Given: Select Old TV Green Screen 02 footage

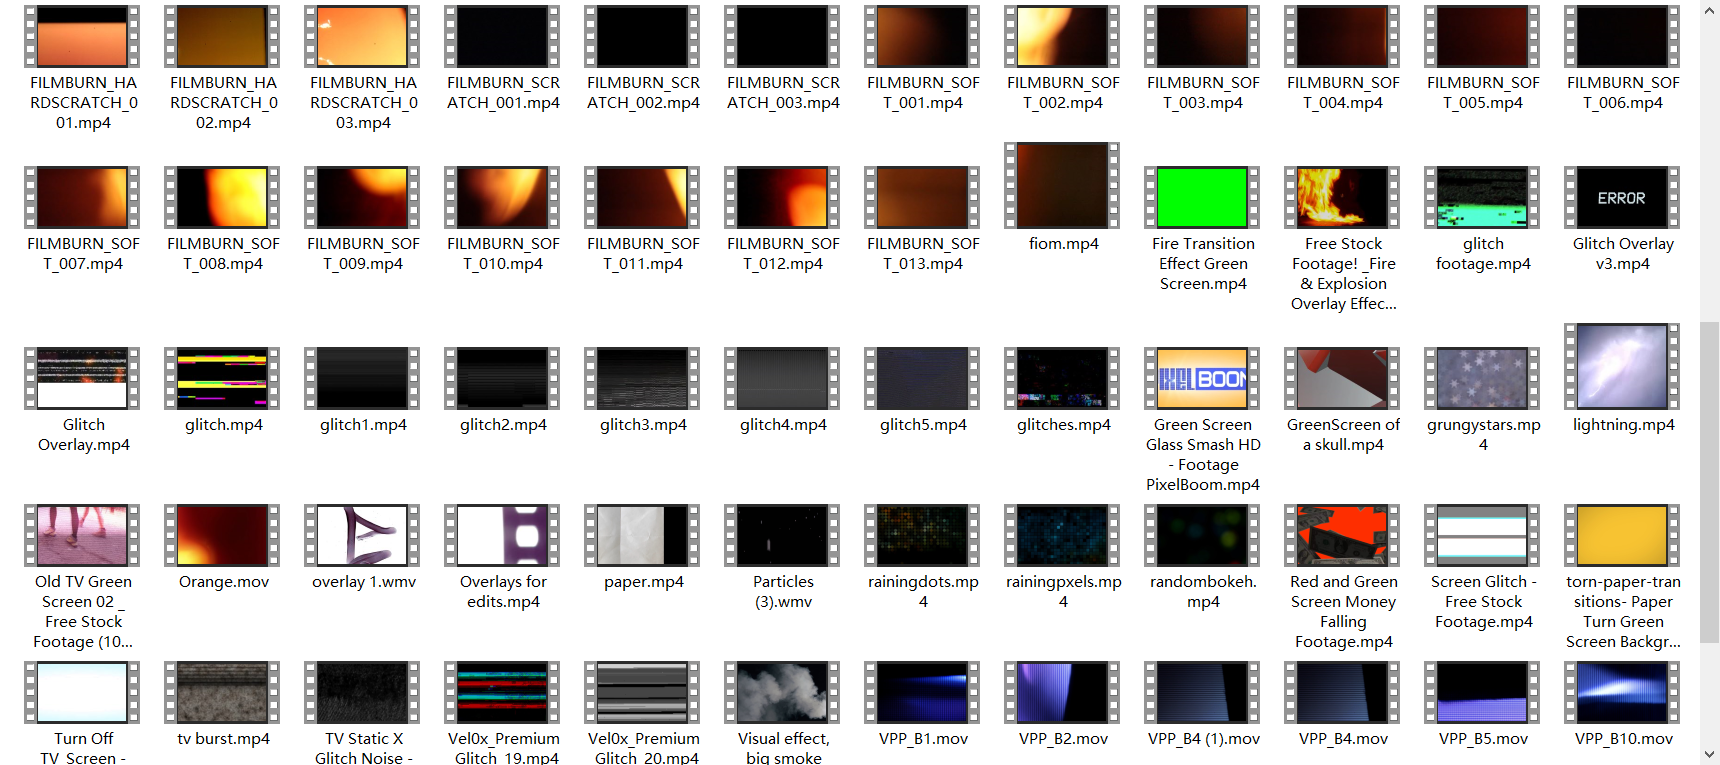Looking at the screenshot, I should point(82,536).
